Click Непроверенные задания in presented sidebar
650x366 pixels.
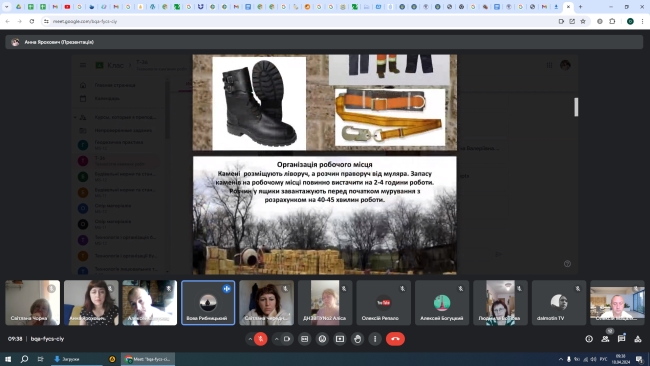tap(123, 131)
